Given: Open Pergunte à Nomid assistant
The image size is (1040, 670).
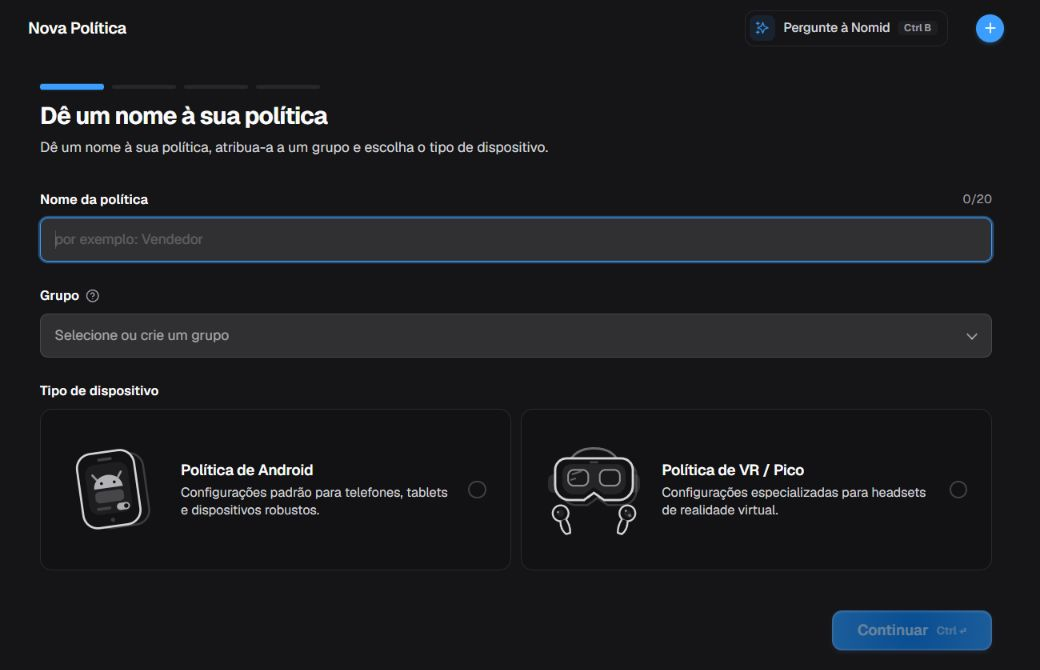Looking at the screenshot, I should click(x=846, y=28).
